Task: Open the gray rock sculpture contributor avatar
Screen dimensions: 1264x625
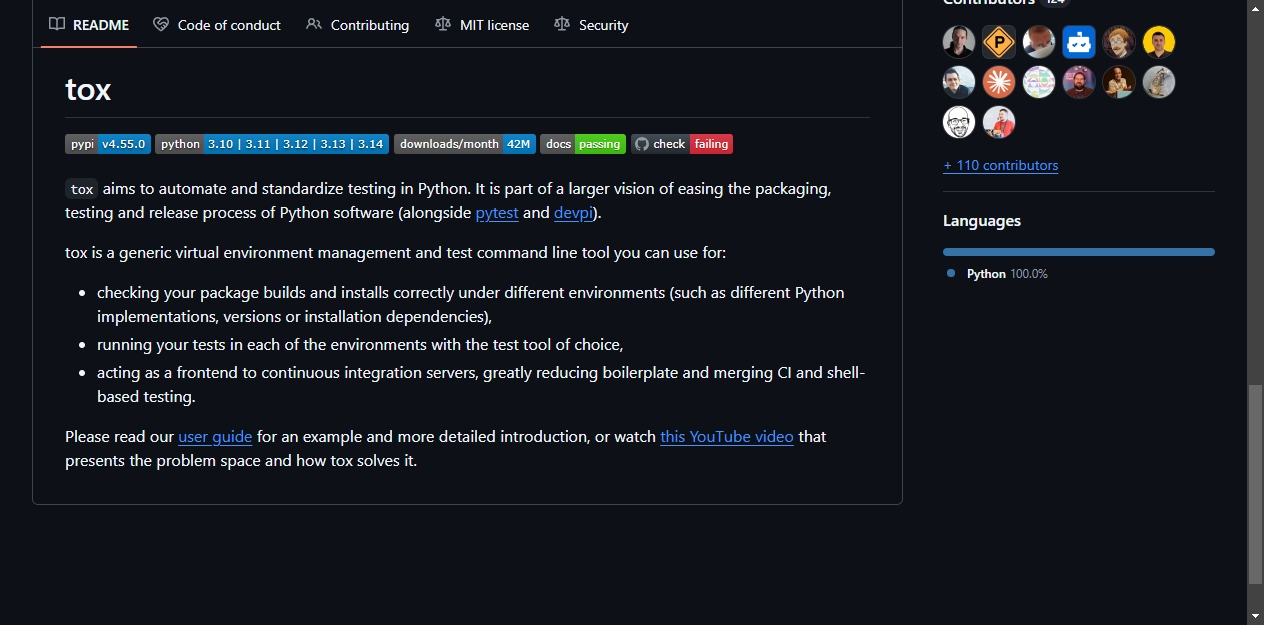Action: point(1159,82)
